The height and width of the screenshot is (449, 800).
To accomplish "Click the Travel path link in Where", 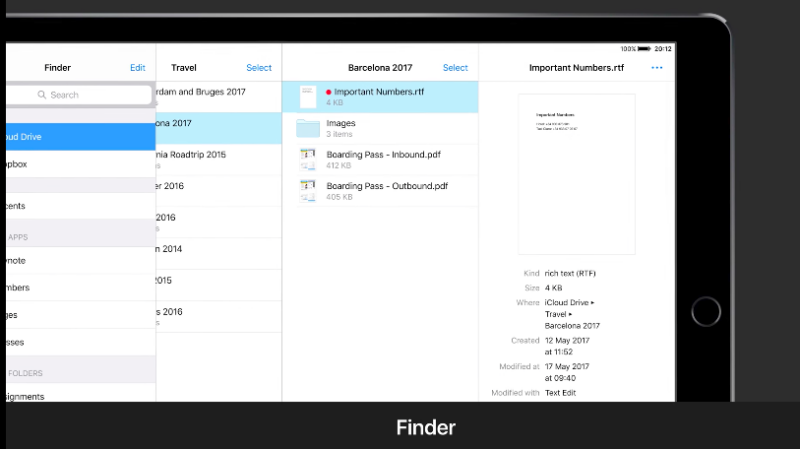I will point(558,314).
